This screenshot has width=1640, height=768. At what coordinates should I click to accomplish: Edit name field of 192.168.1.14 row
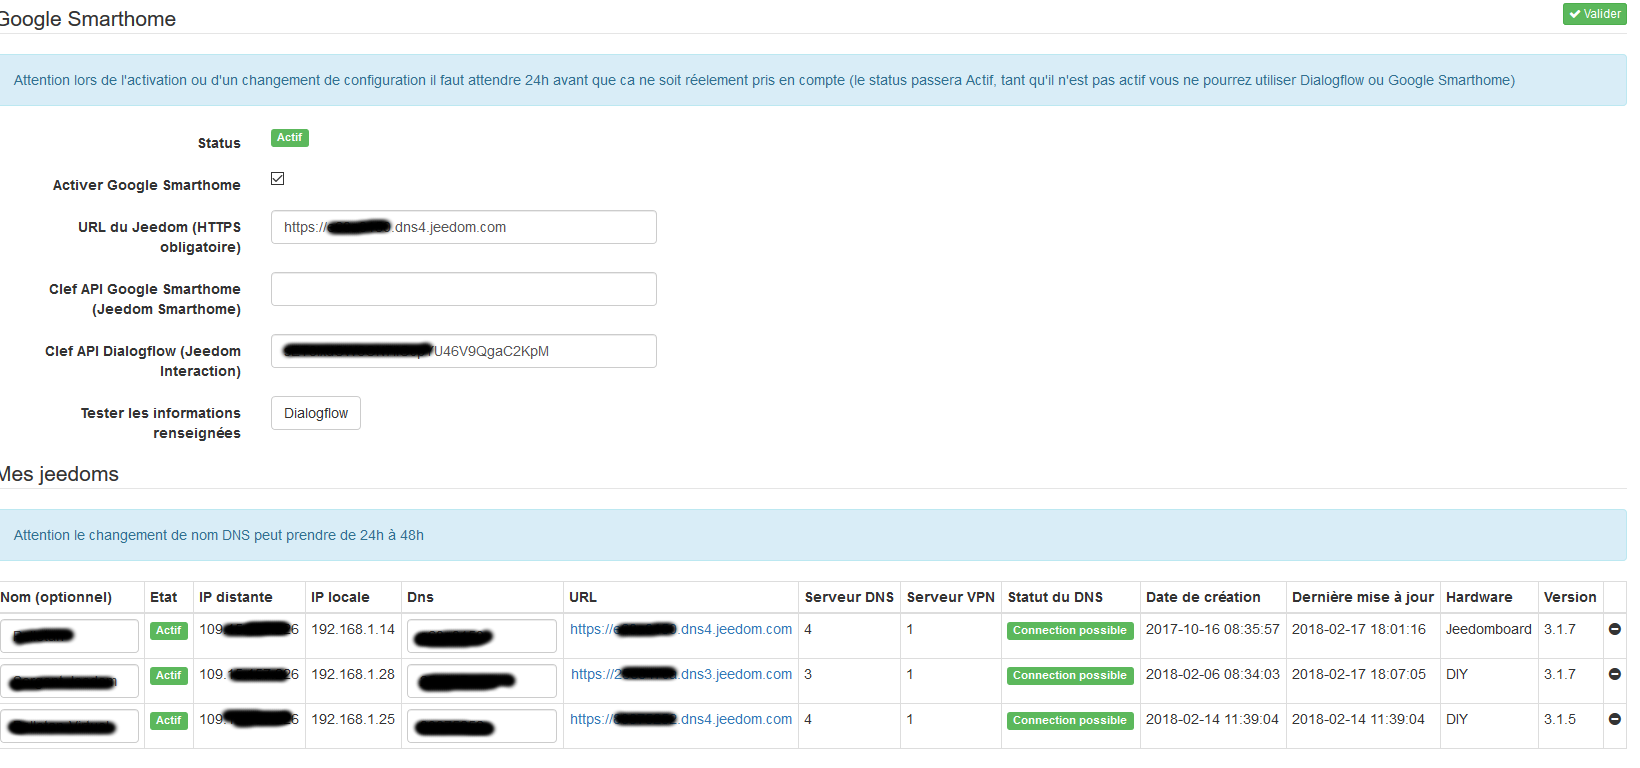point(69,636)
